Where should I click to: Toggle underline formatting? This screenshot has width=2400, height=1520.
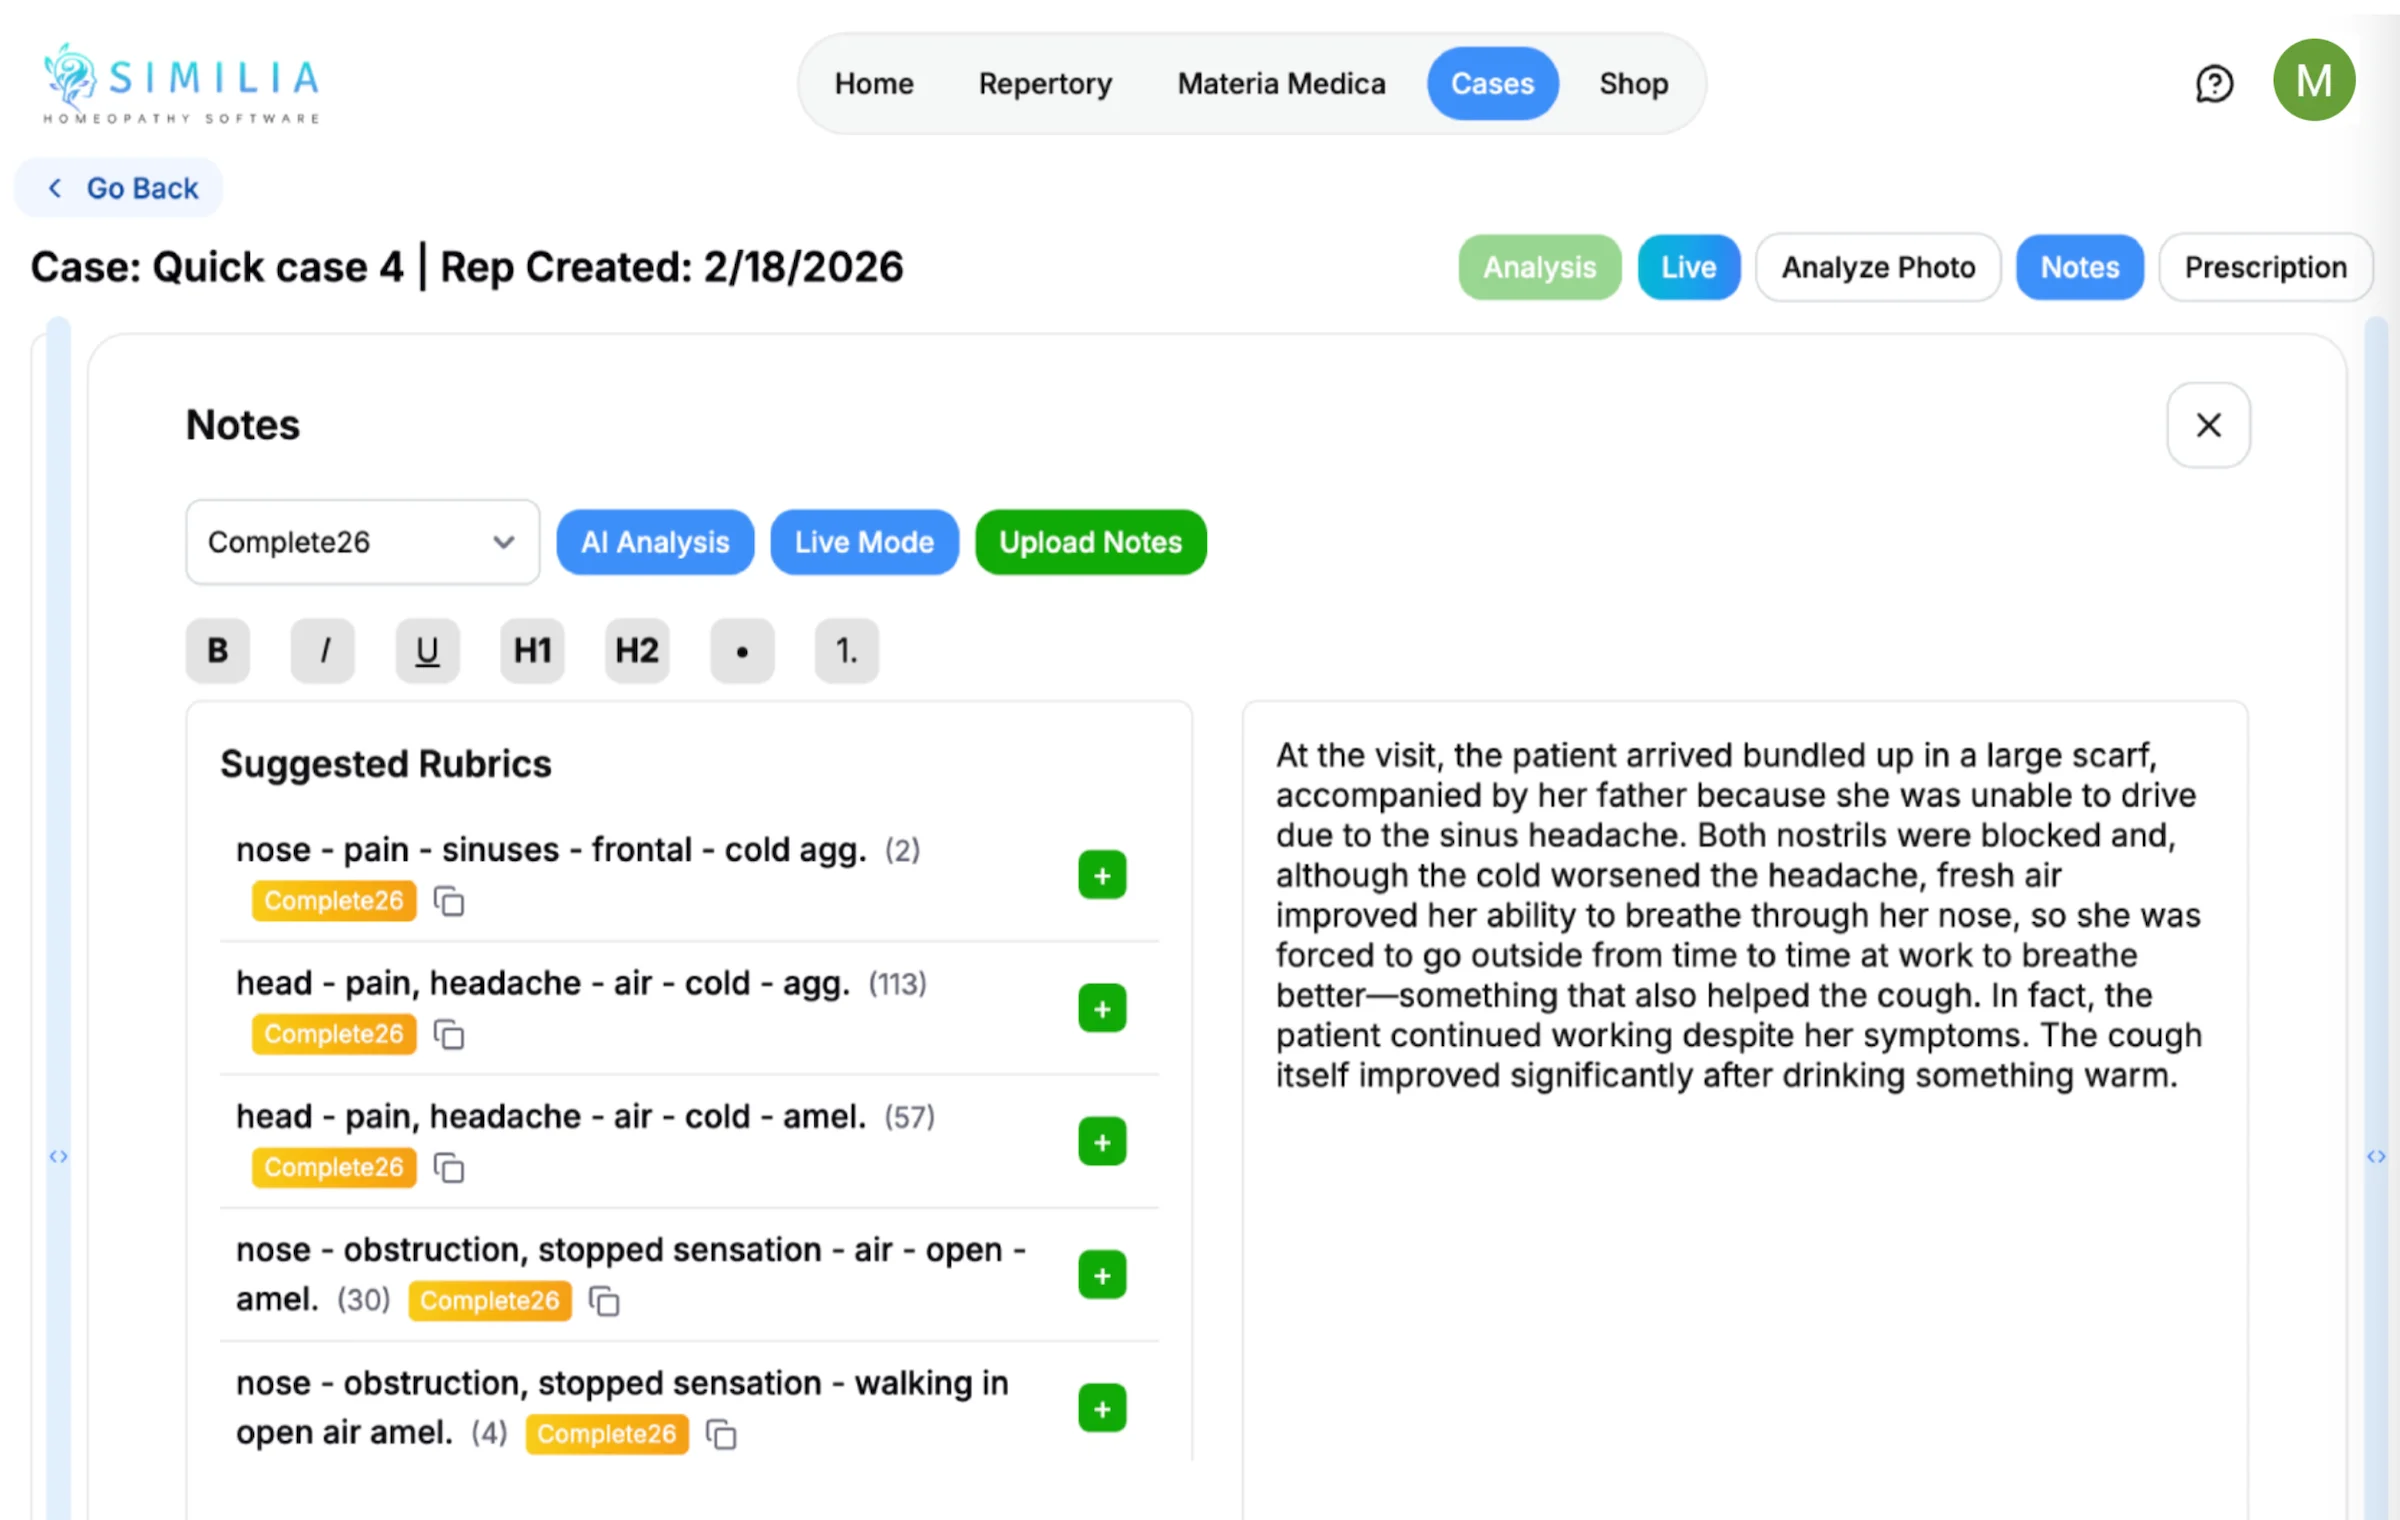click(427, 650)
